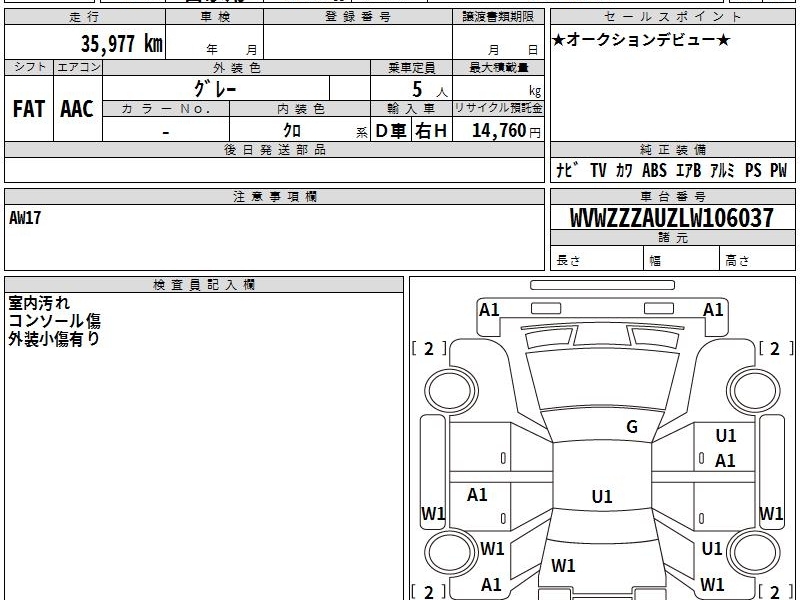Click the 純正装備 header
This screenshot has height=600, width=800.
point(673,149)
